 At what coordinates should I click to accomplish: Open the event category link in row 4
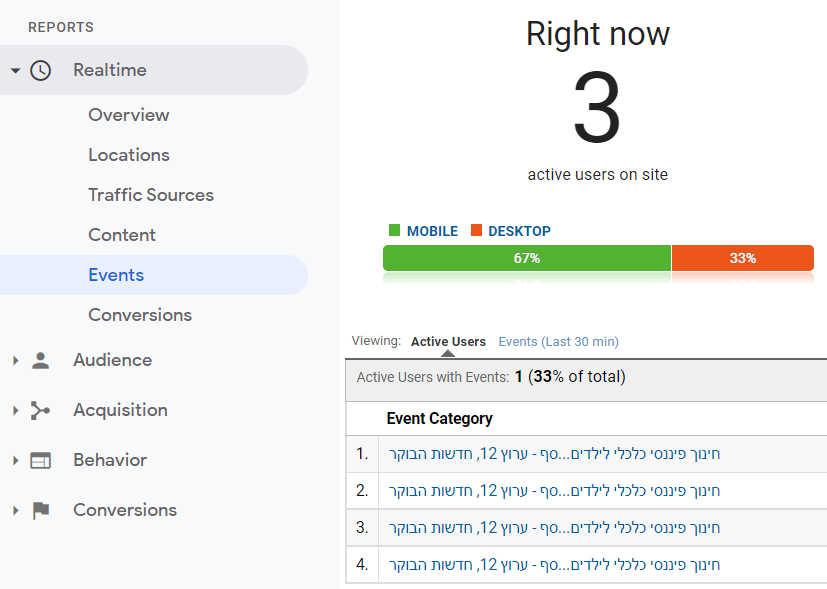(554, 565)
